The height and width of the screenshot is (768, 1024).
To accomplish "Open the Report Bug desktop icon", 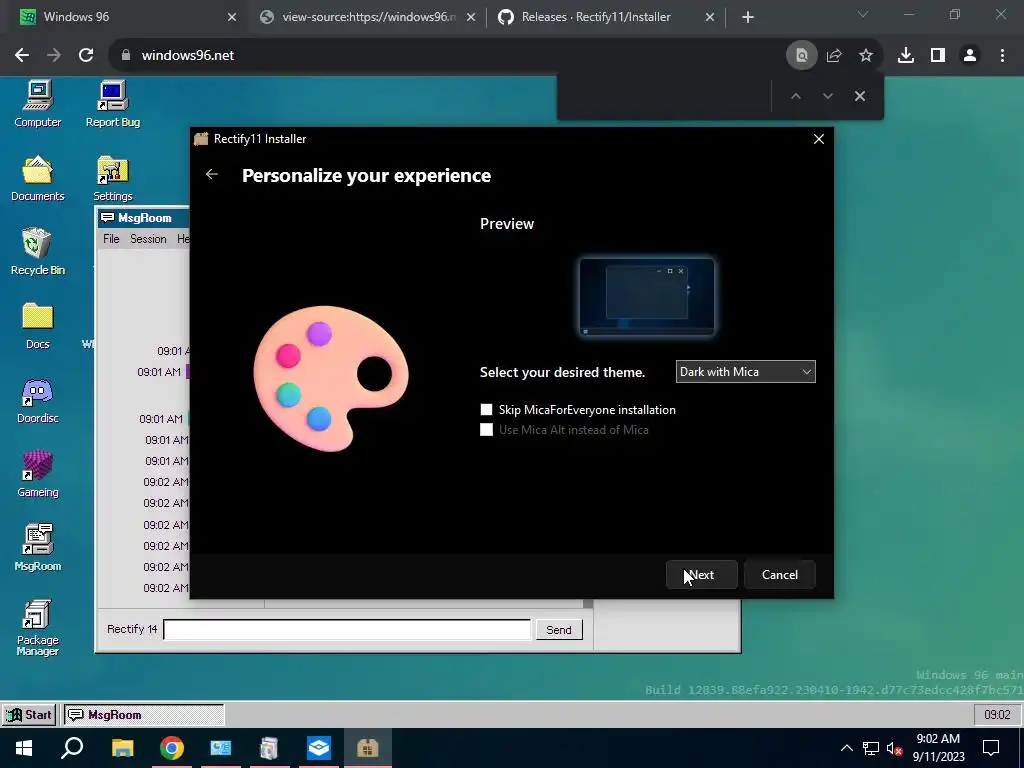I will 112,104.
